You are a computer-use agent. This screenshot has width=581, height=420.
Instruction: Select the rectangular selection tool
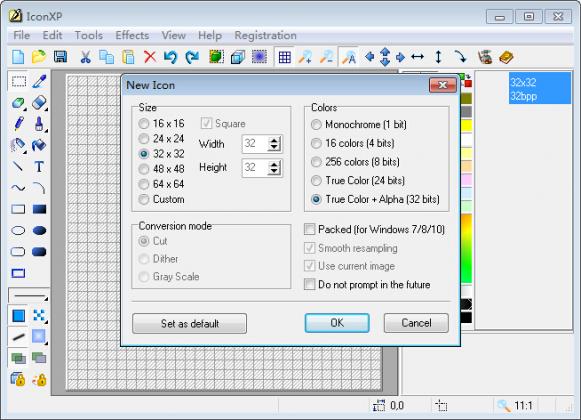coord(18,81)
